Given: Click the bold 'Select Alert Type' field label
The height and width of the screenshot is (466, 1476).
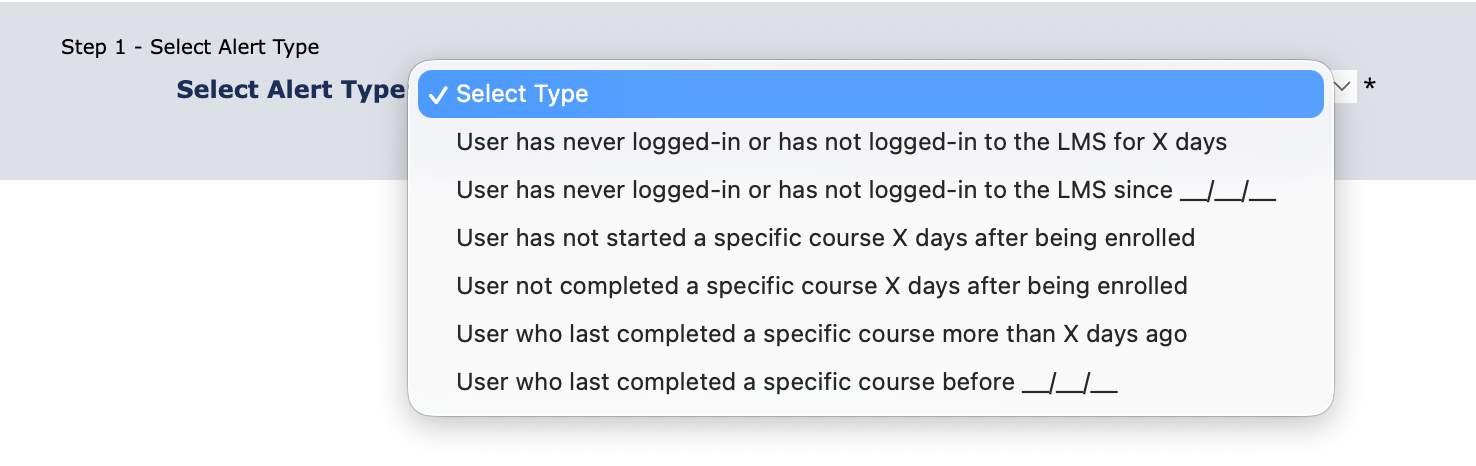Looking at the screenshot, I should (x=290, y=90).
